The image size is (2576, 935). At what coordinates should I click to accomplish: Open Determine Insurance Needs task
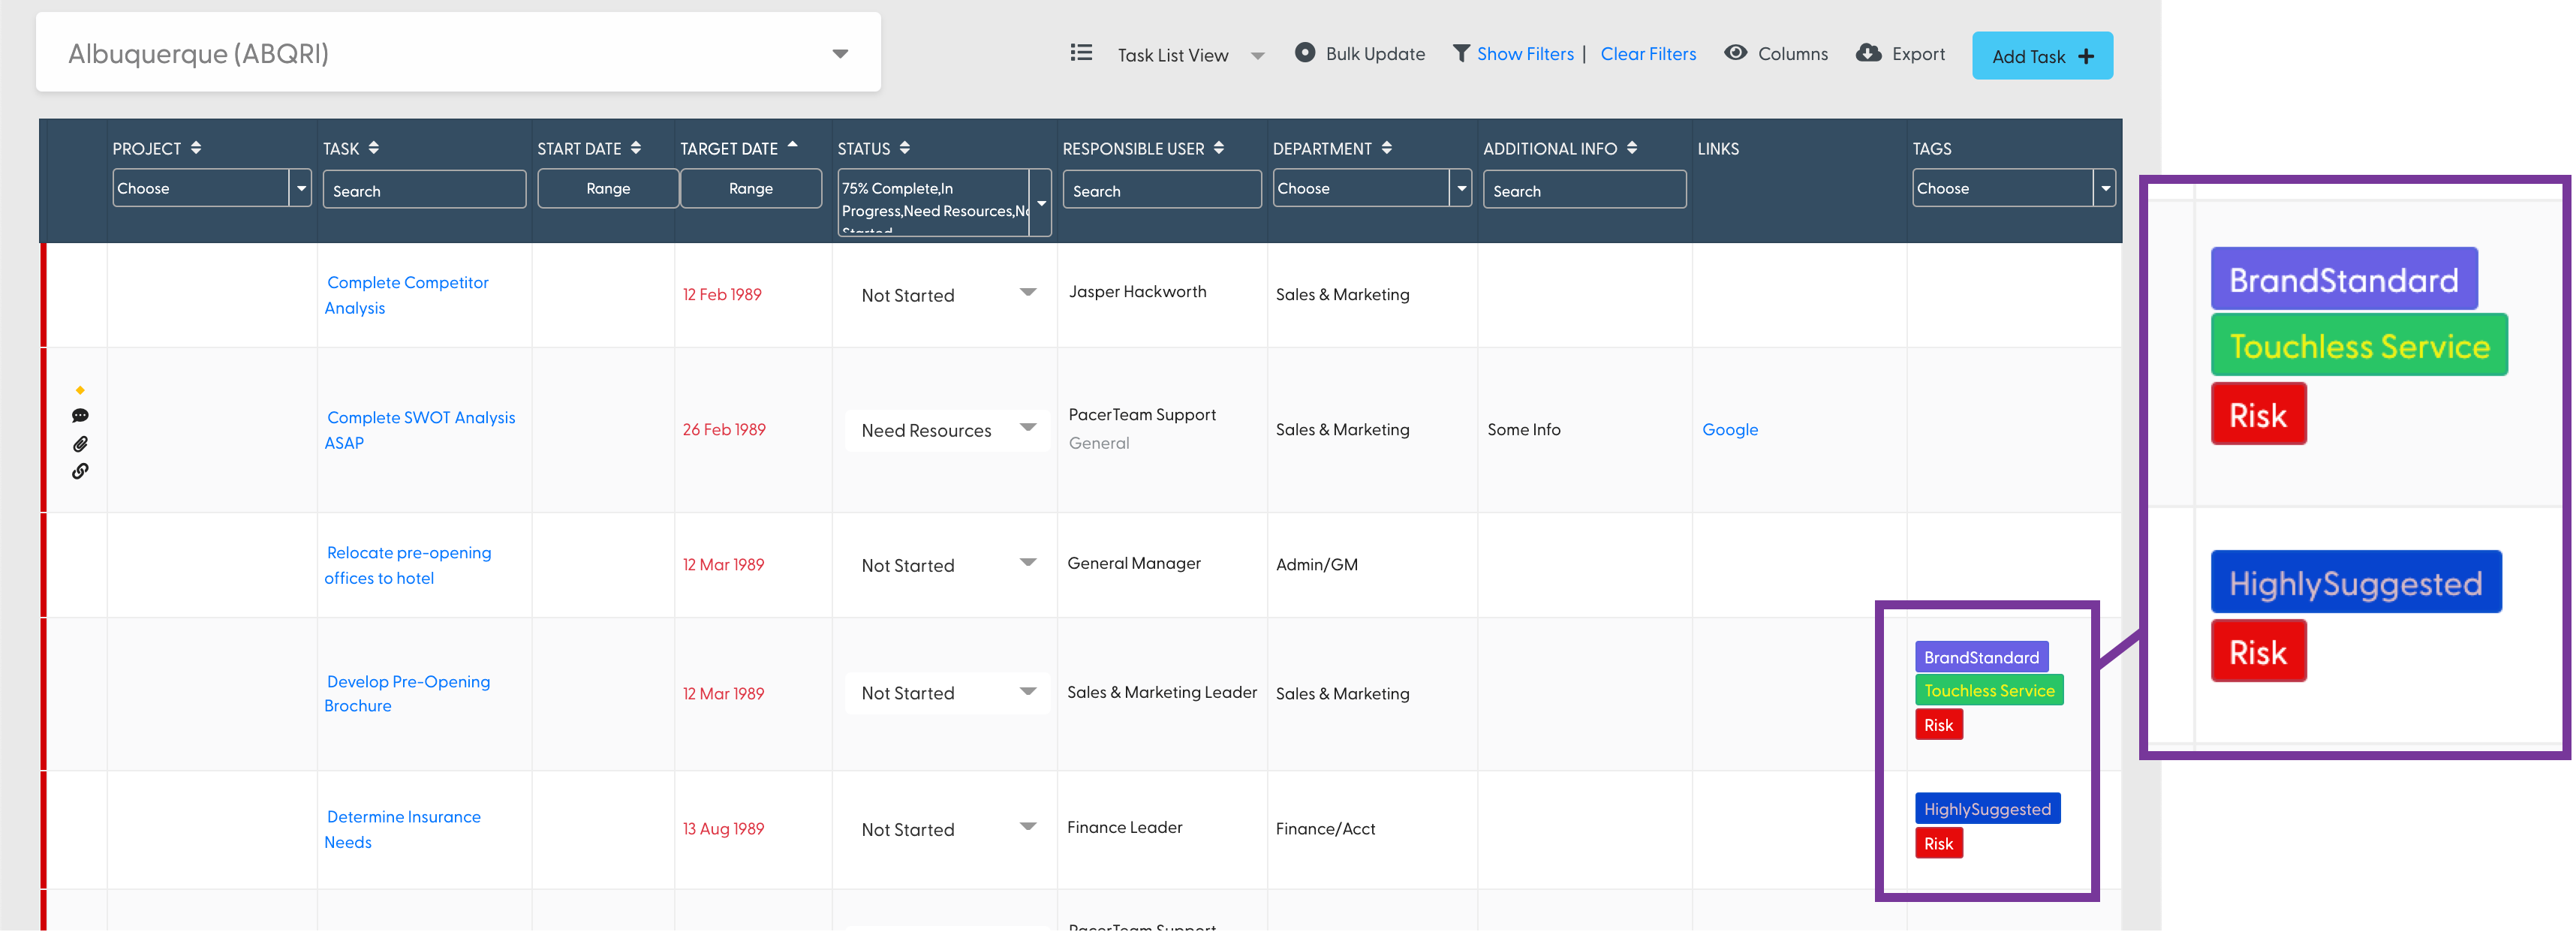pyautogui.click(x=402, y=829)
